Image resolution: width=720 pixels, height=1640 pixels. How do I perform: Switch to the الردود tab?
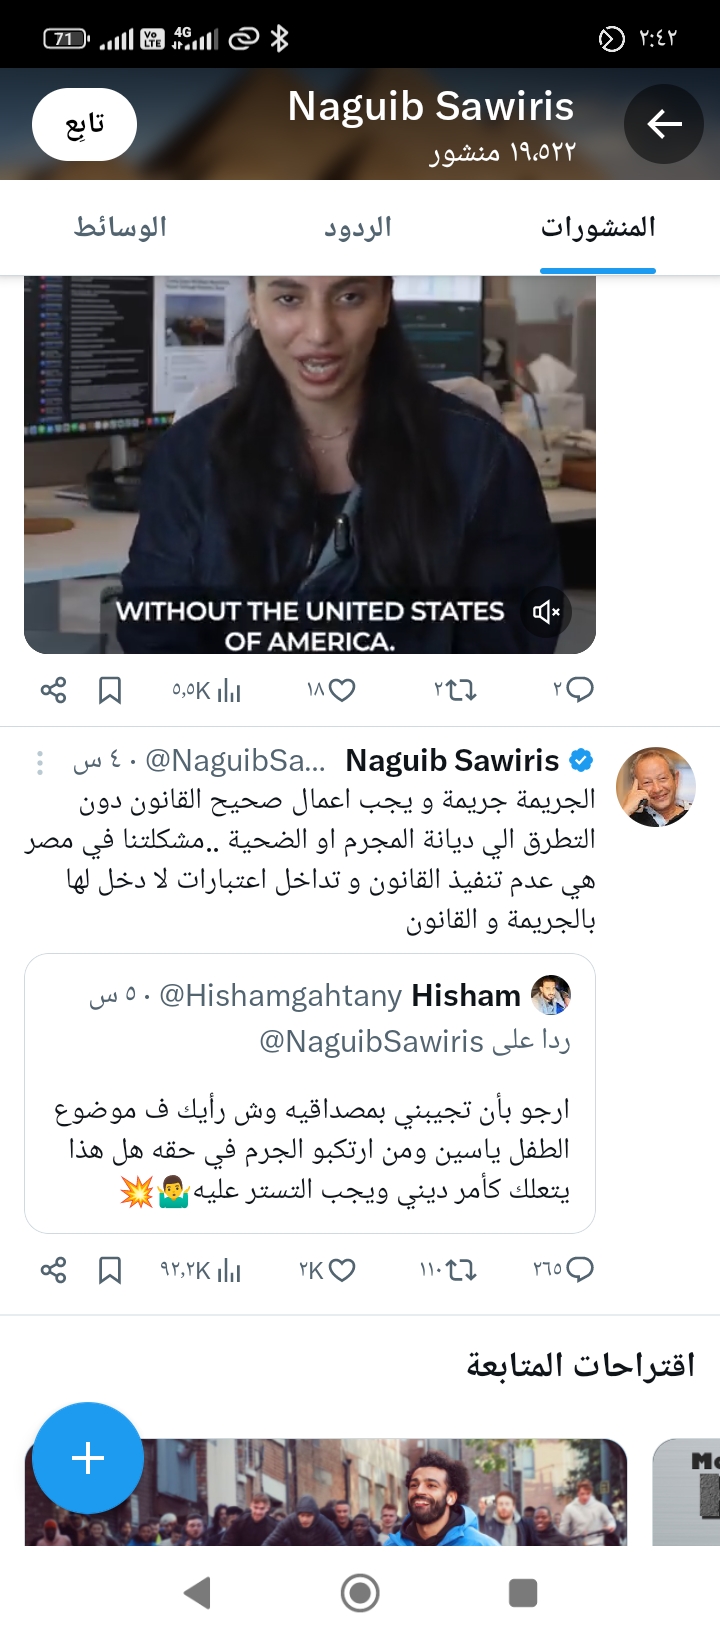point(358,228)
